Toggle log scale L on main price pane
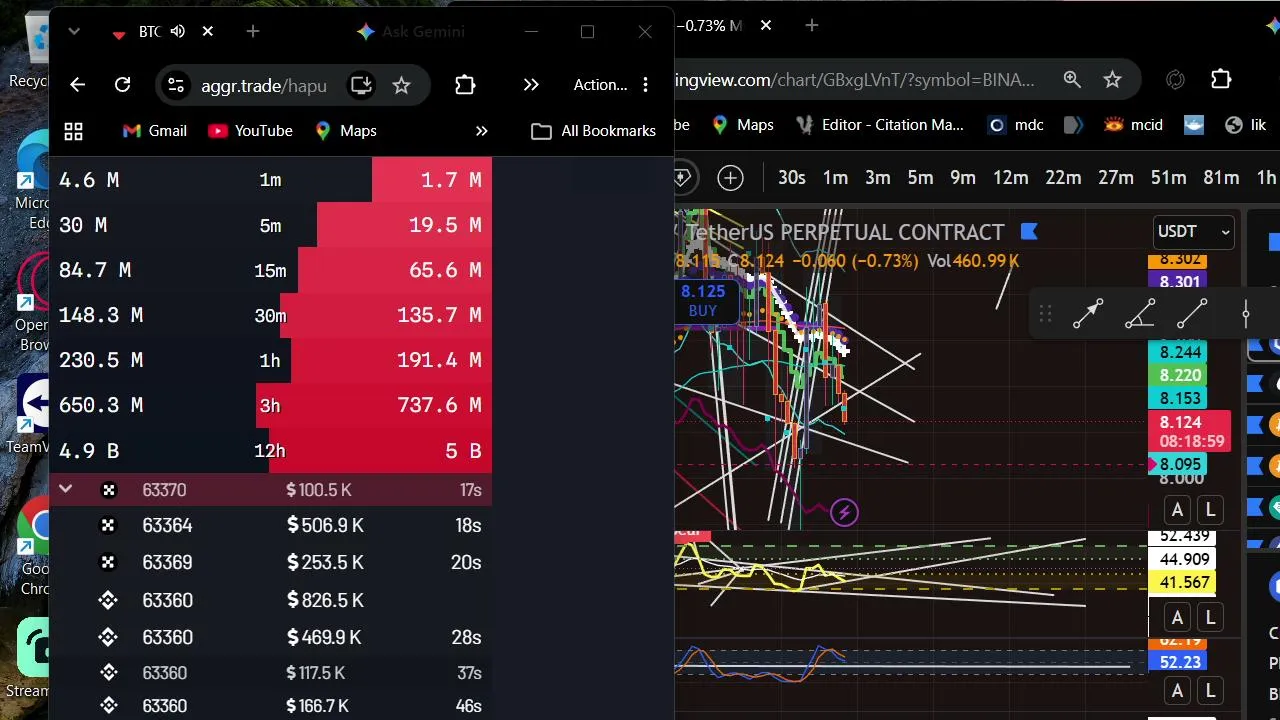The width and height of the screenshot is (1280, 720). coord(1210,510)
